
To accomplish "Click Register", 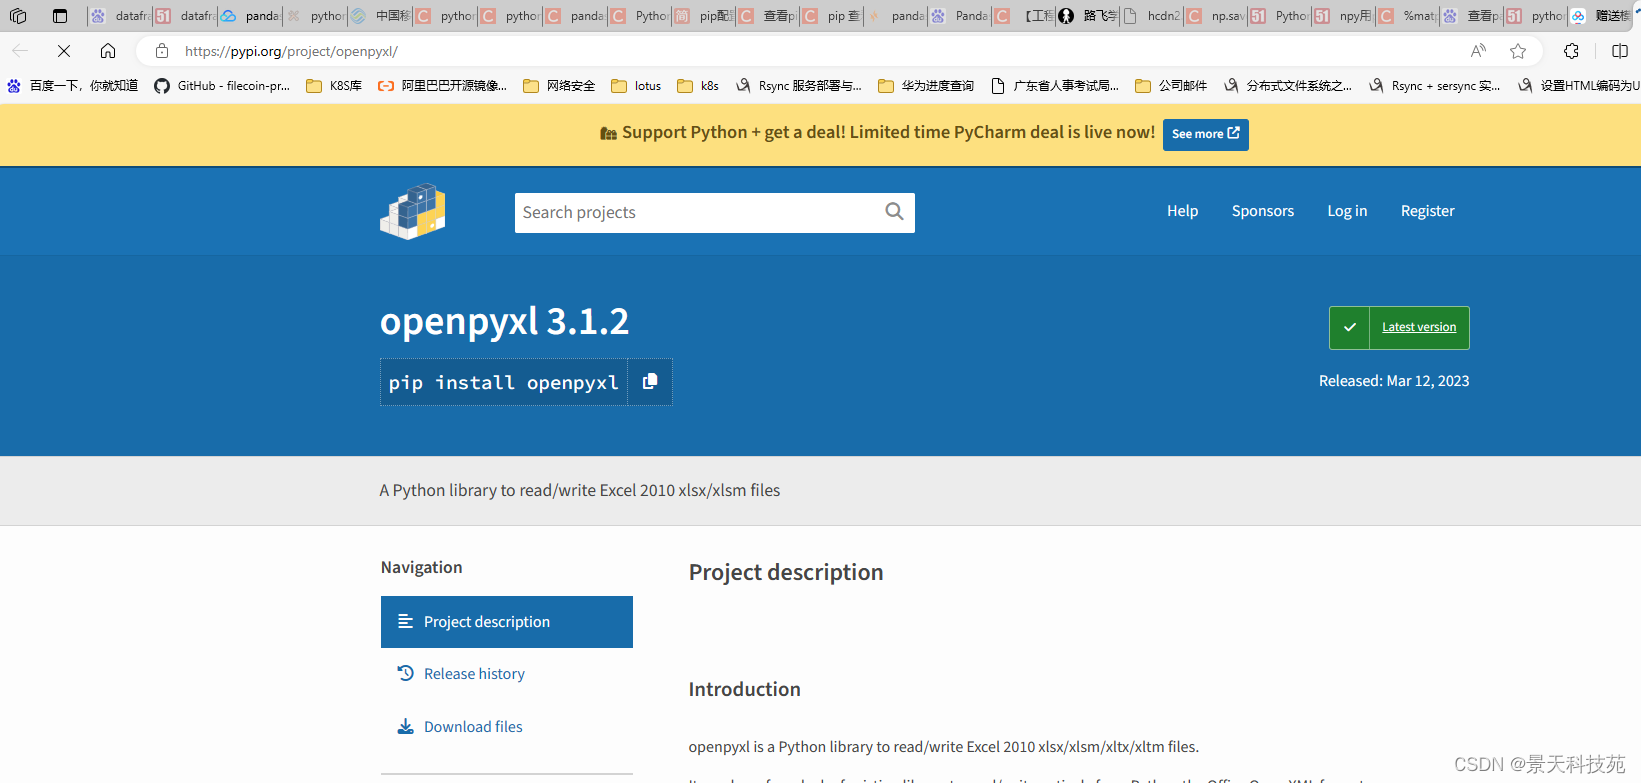I will tap(1427, 211).
